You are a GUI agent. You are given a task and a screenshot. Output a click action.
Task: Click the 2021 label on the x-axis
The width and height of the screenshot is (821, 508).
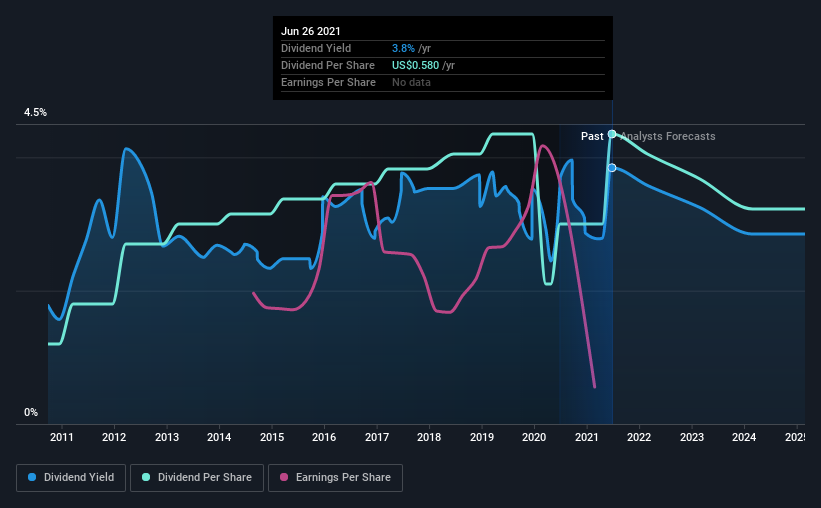[x=586, y=437]
